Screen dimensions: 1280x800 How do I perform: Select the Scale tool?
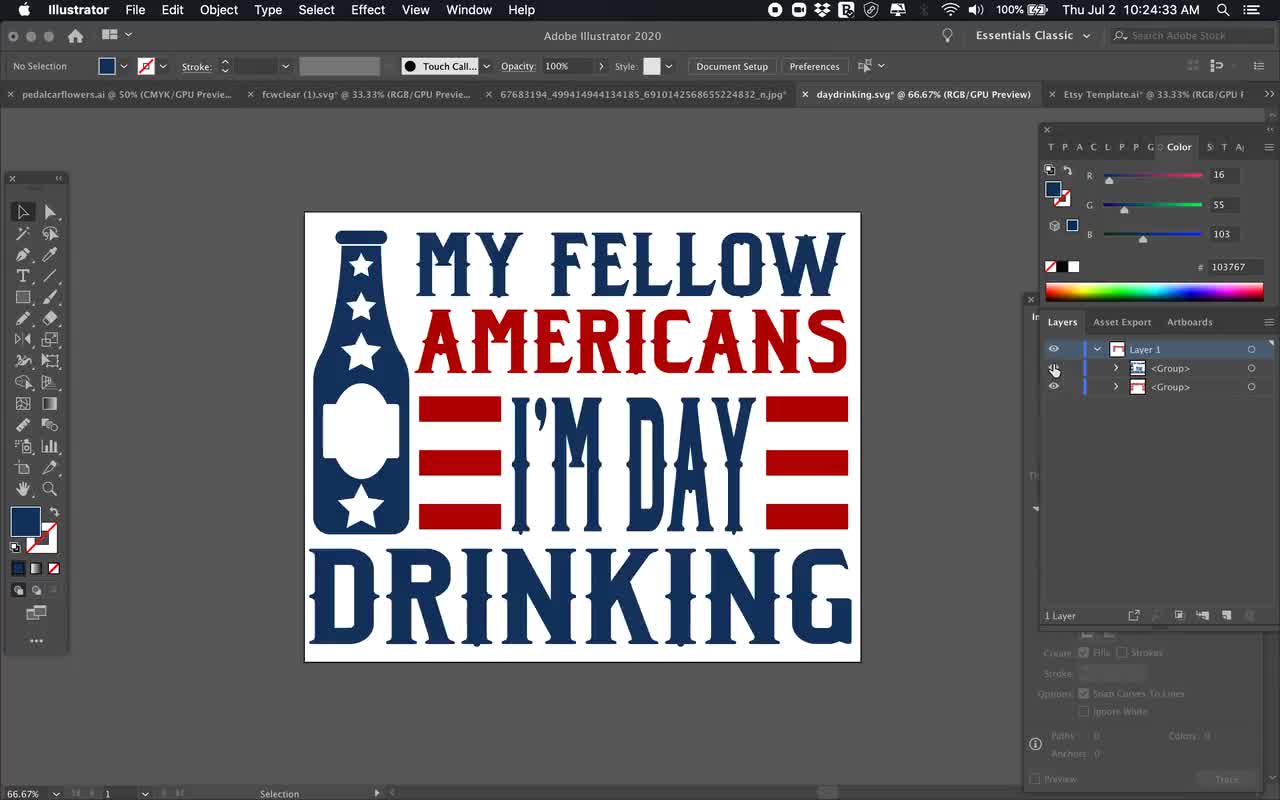(50, 340)
